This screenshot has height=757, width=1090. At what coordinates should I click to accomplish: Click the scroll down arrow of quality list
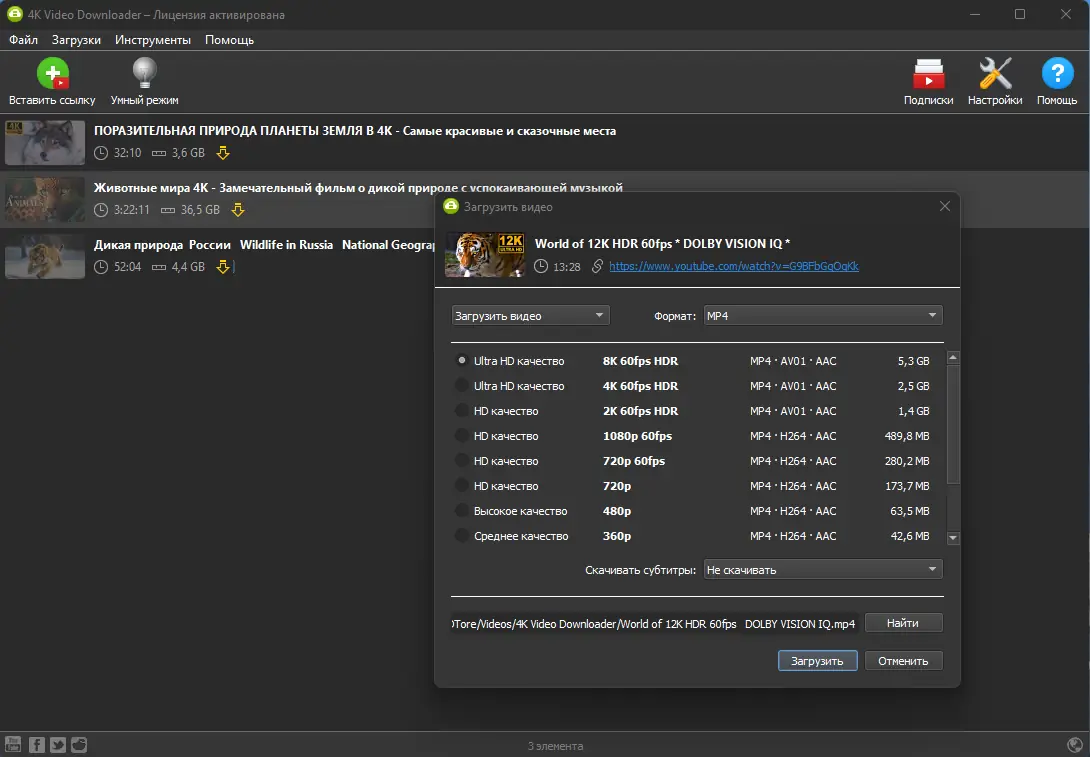coord(953,537)
